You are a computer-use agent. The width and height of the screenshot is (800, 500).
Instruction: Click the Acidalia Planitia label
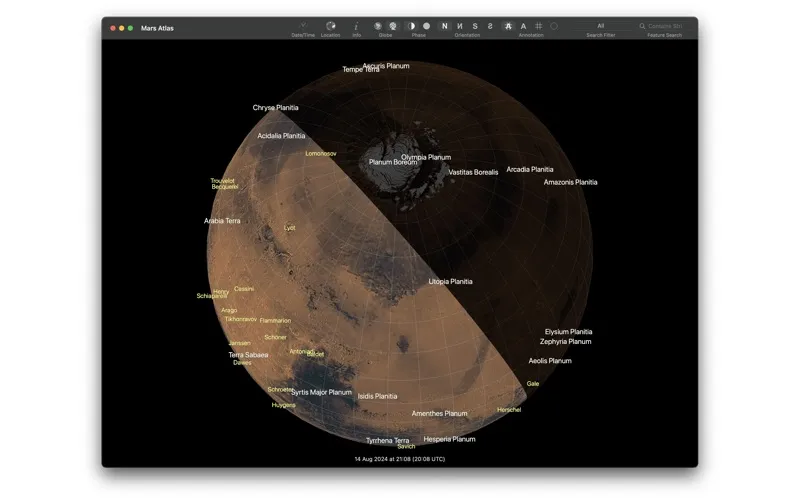click(x=281, y=136)
